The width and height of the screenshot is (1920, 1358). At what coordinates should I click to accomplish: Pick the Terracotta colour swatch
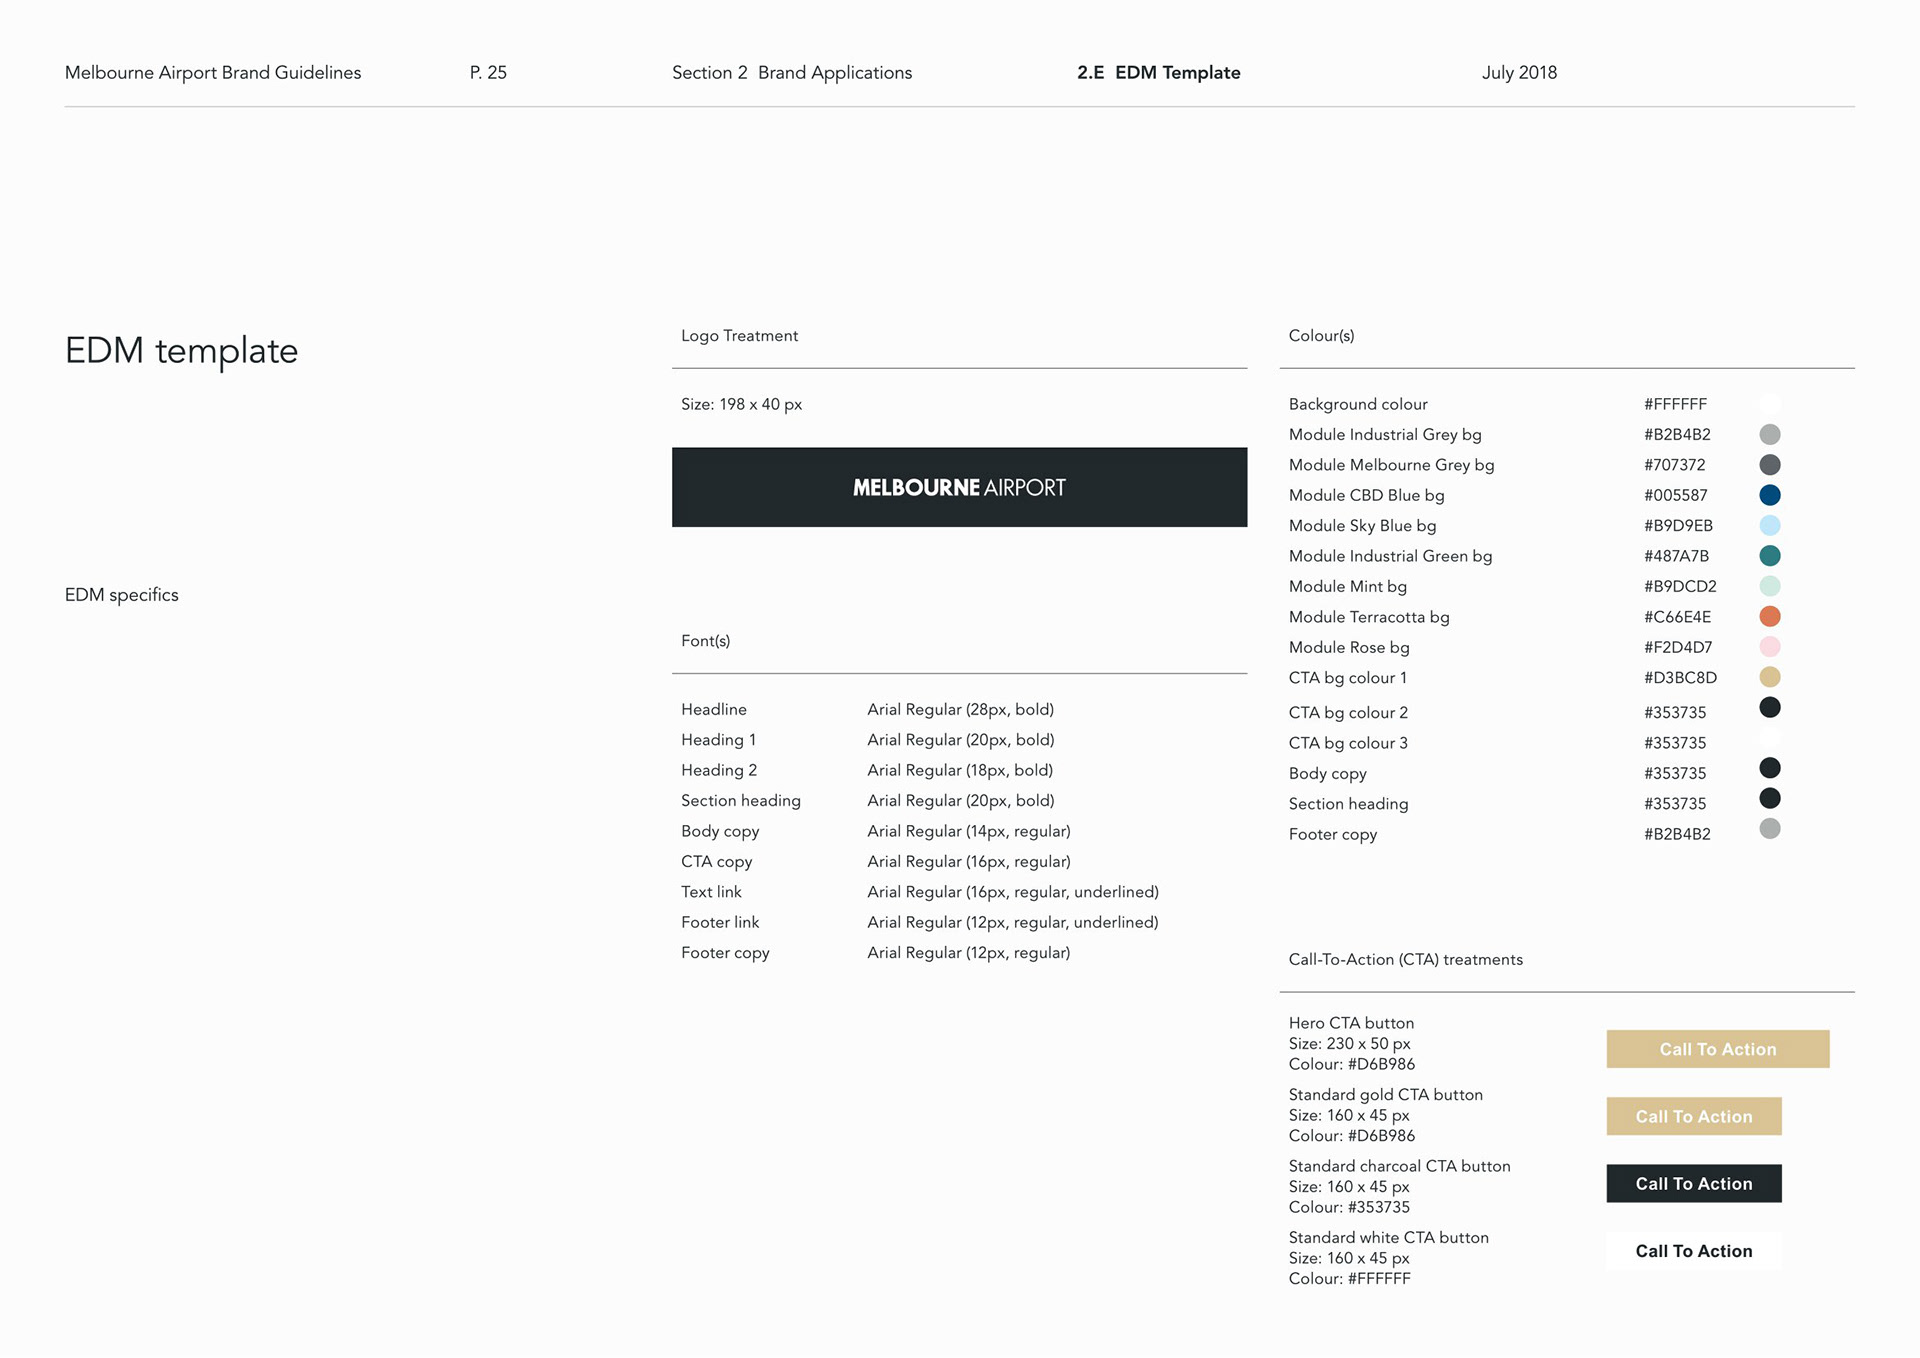click(x=1769, y=616)
